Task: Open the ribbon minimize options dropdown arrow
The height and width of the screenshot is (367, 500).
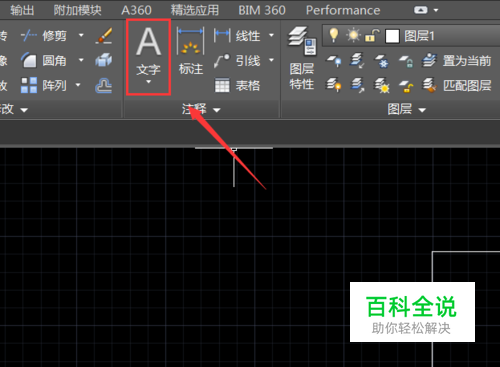Action: (436, 10)
